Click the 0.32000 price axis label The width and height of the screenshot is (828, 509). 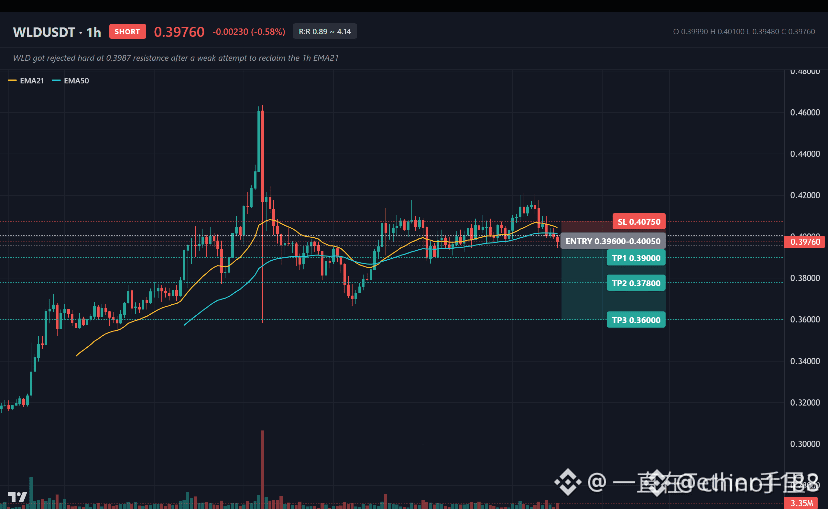(x=805, y=402)
